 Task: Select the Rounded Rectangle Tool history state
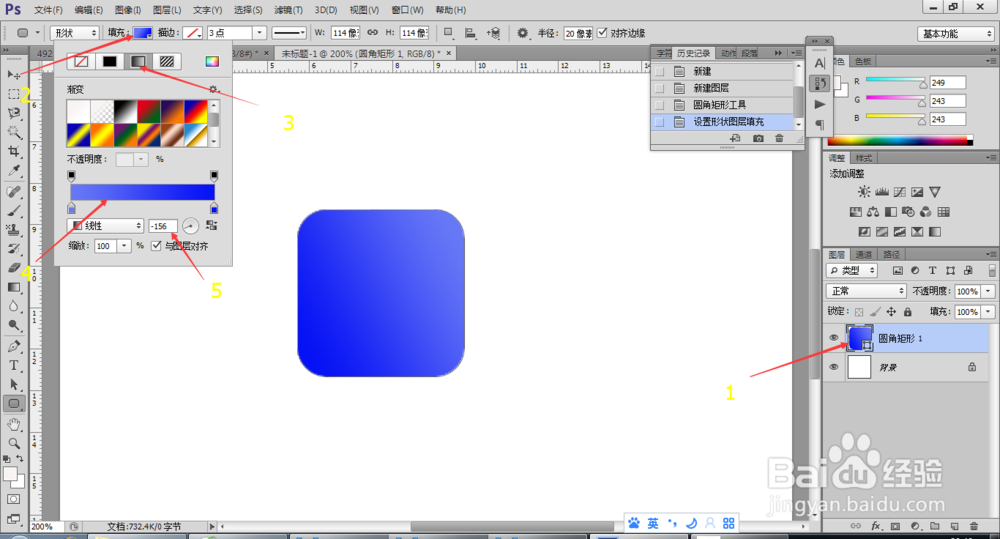coord(724,105)
